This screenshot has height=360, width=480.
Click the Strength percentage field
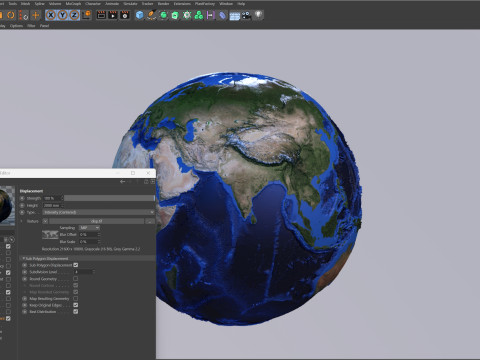(x=52, y=198)
